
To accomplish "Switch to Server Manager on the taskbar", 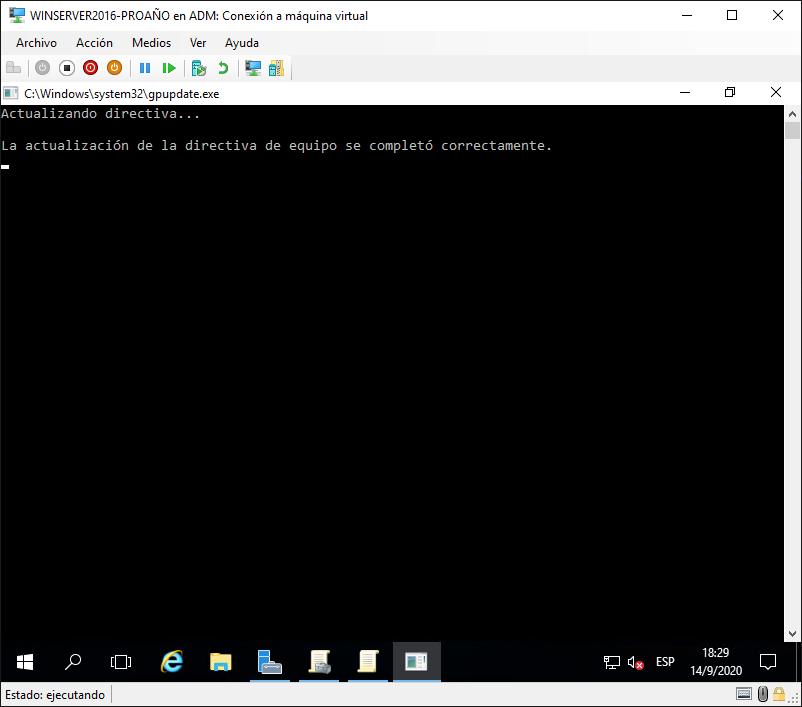I will click(x=270, y=662).
